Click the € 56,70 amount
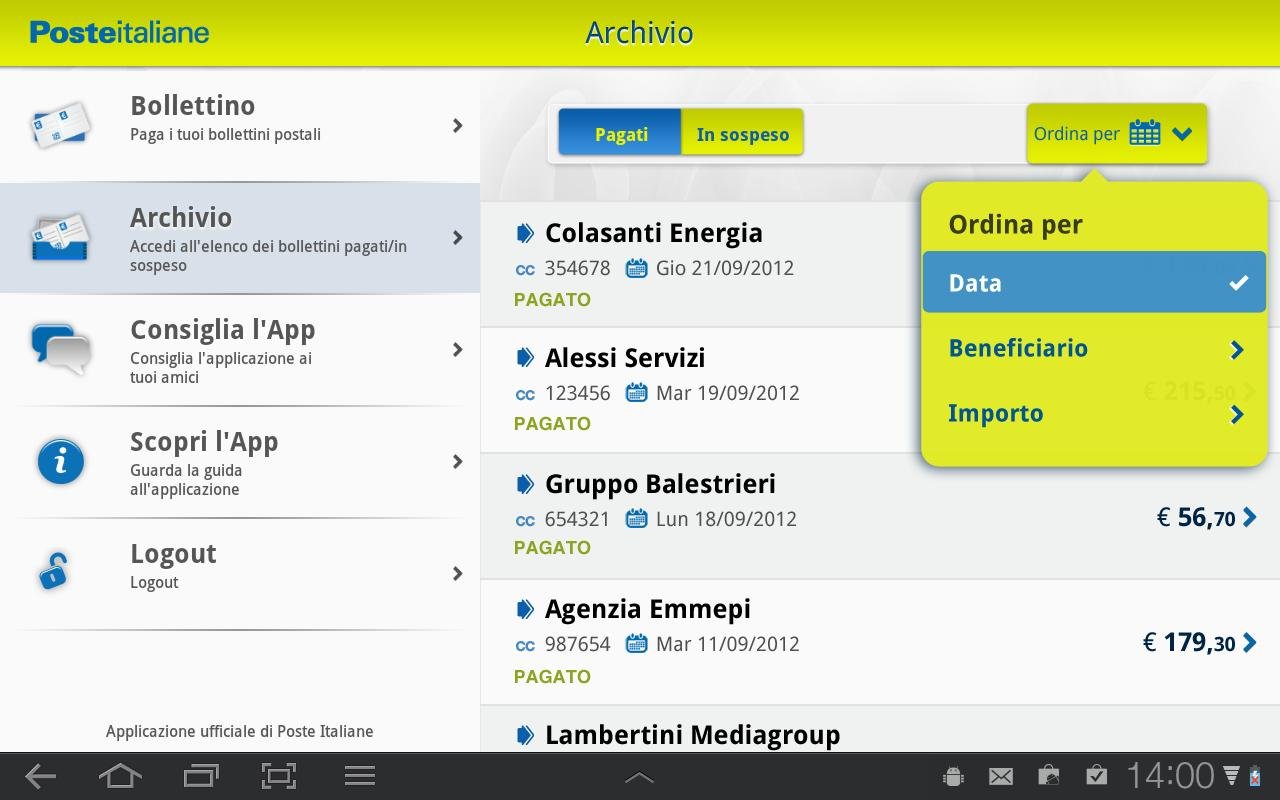This screenshot has width=1280, height=800. tap(1196, 517)
